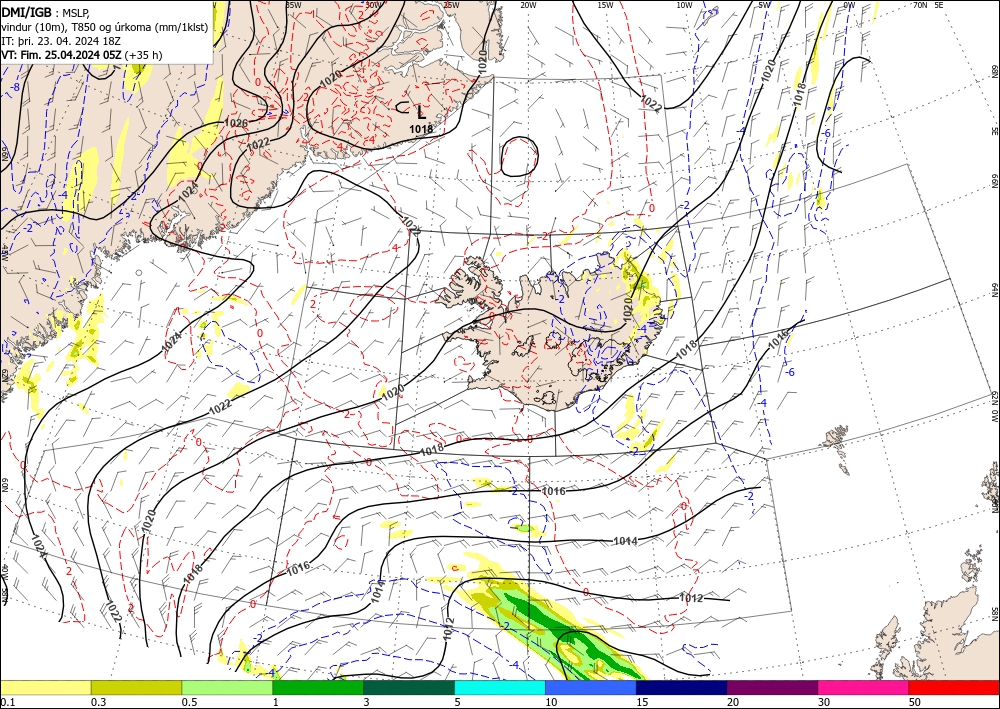Click the 10W longitude label at top
The height and width of the screenshot is (709, 1000).
pos(684,5)
